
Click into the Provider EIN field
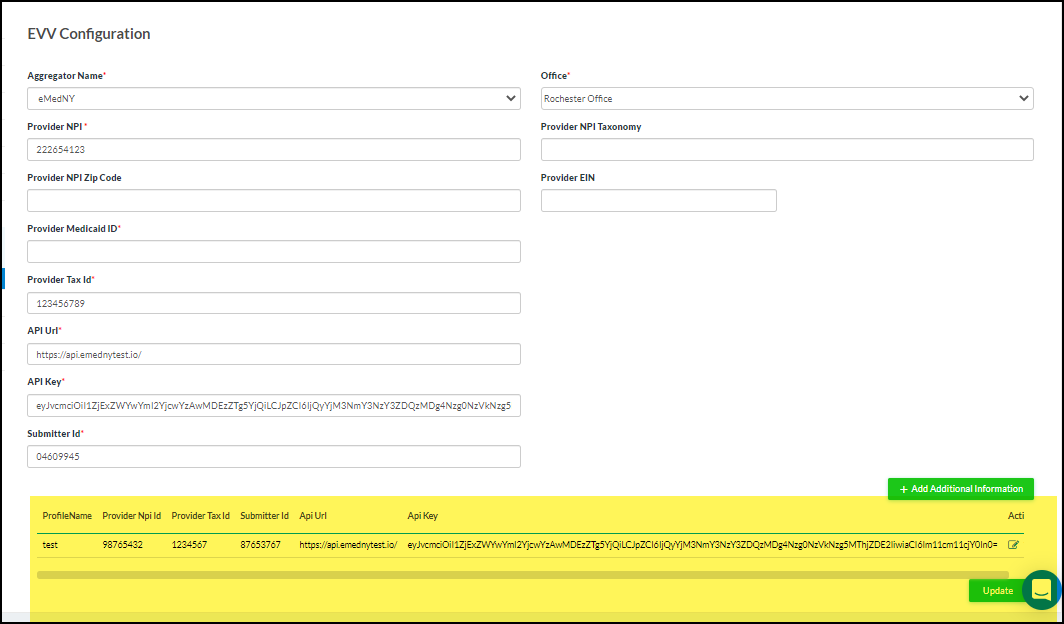[x=658, y=200]
